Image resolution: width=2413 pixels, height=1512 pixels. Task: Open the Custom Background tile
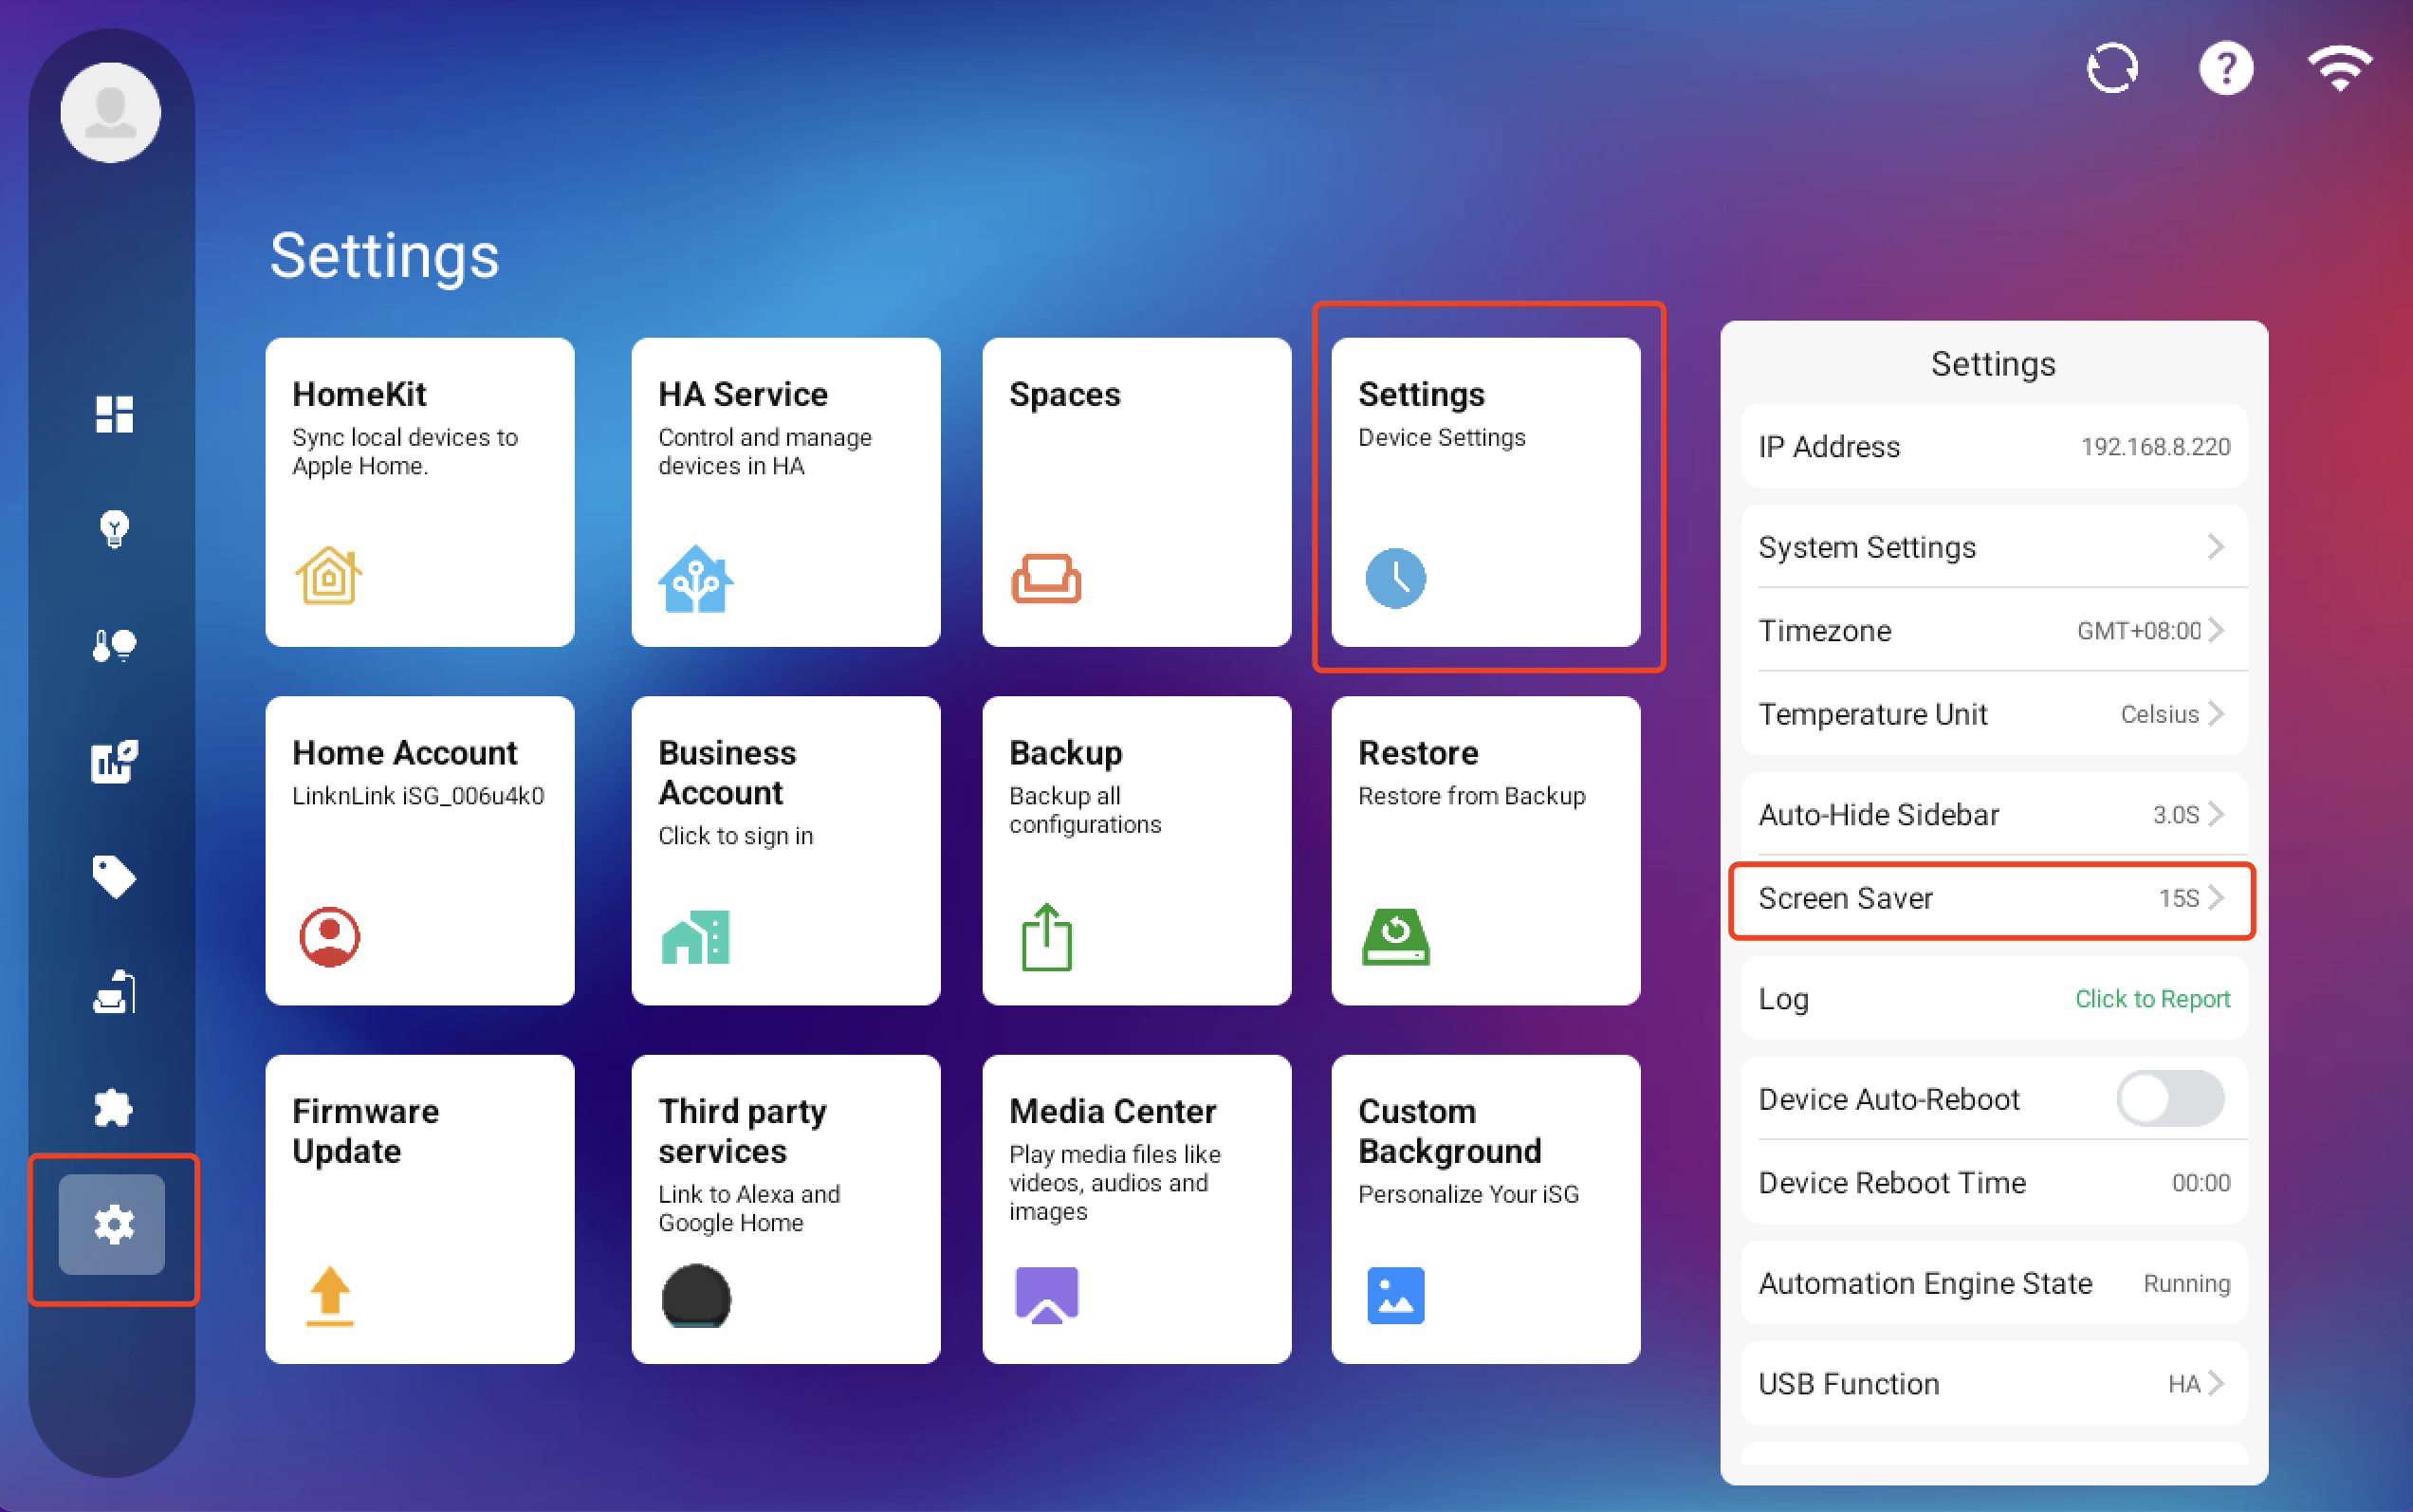[x=1485, y=1208]
